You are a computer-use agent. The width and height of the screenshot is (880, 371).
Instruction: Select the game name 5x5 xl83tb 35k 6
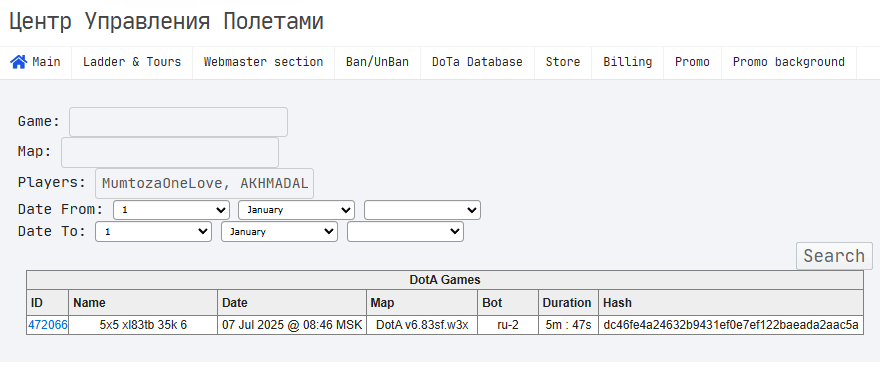143,325
